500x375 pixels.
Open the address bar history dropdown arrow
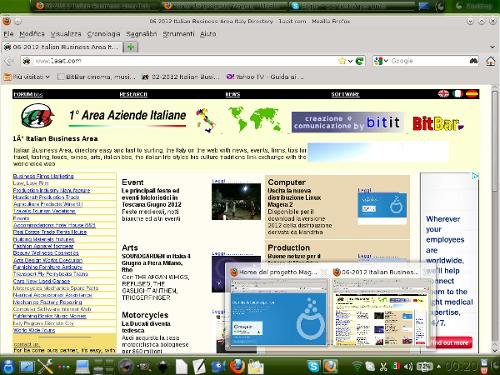(350, 61)
